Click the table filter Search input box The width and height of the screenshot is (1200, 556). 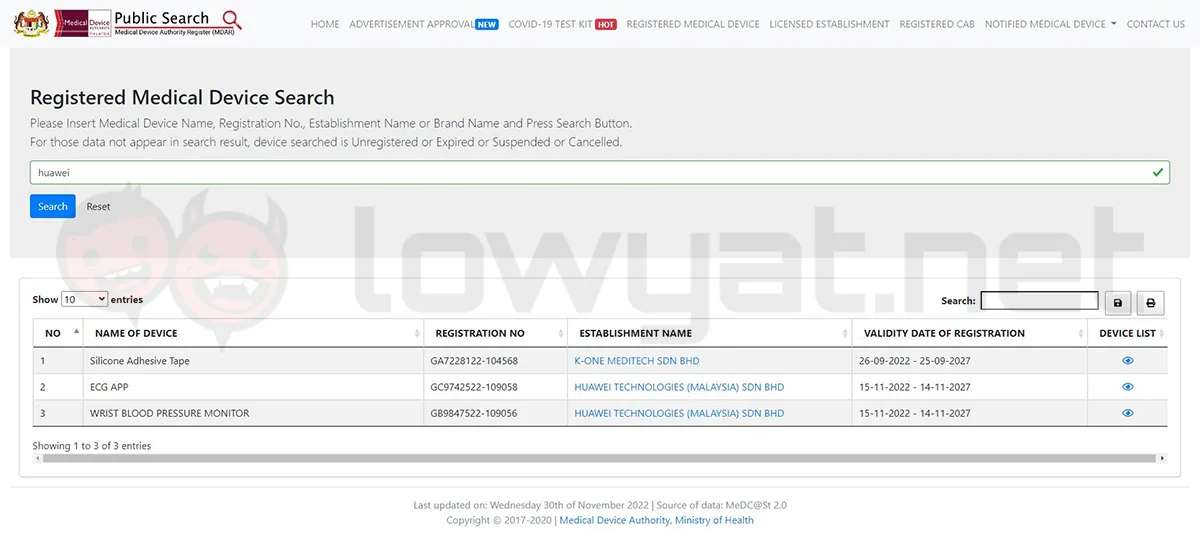pyautogui.click(x=1039, y=300)
